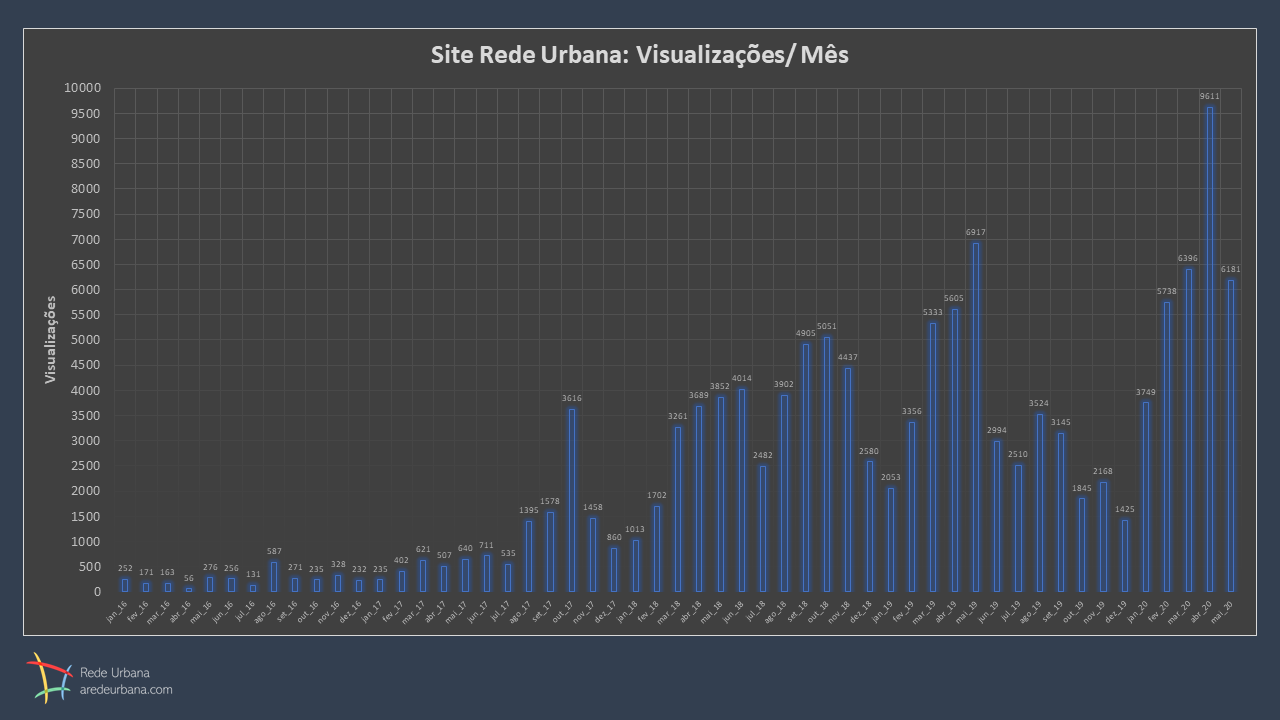Select the chart title text

[639, 55]
